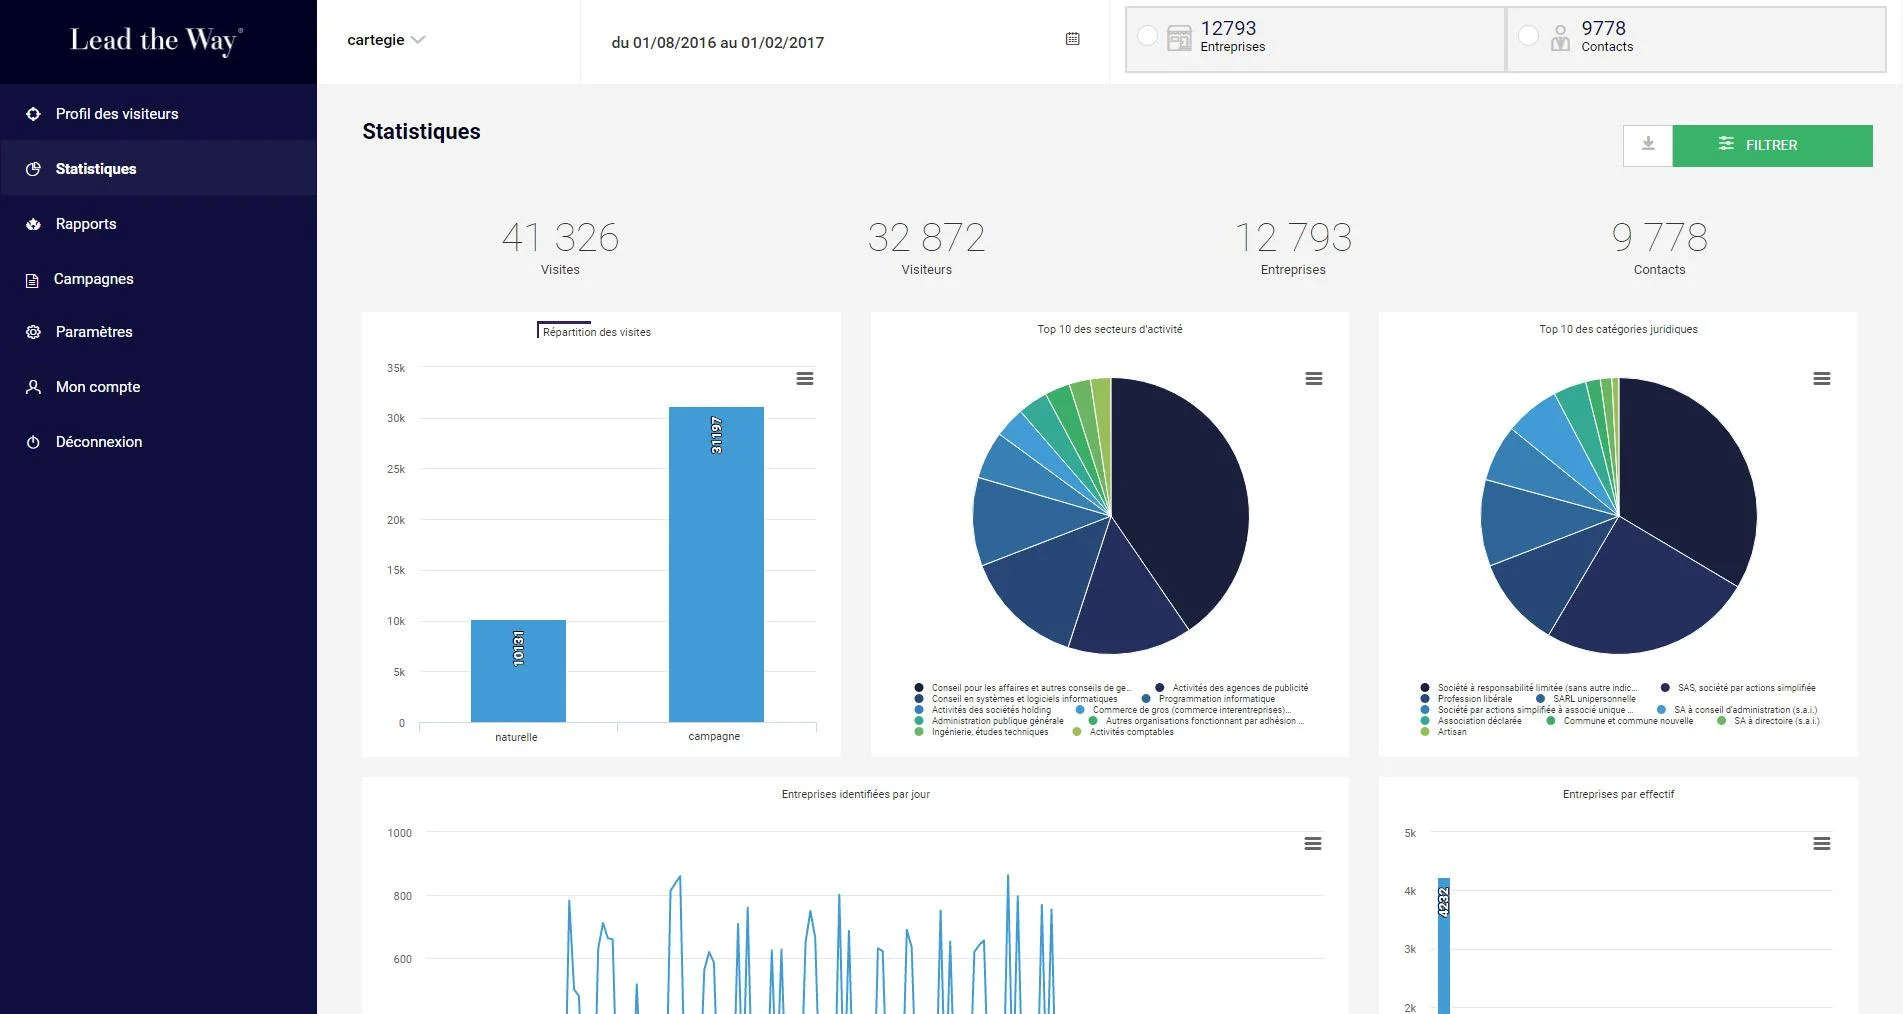Screen dimensions: 1903x1014
Task: Toggle legend SARL unipersonnelle
Action: [x=1586, y=699]
